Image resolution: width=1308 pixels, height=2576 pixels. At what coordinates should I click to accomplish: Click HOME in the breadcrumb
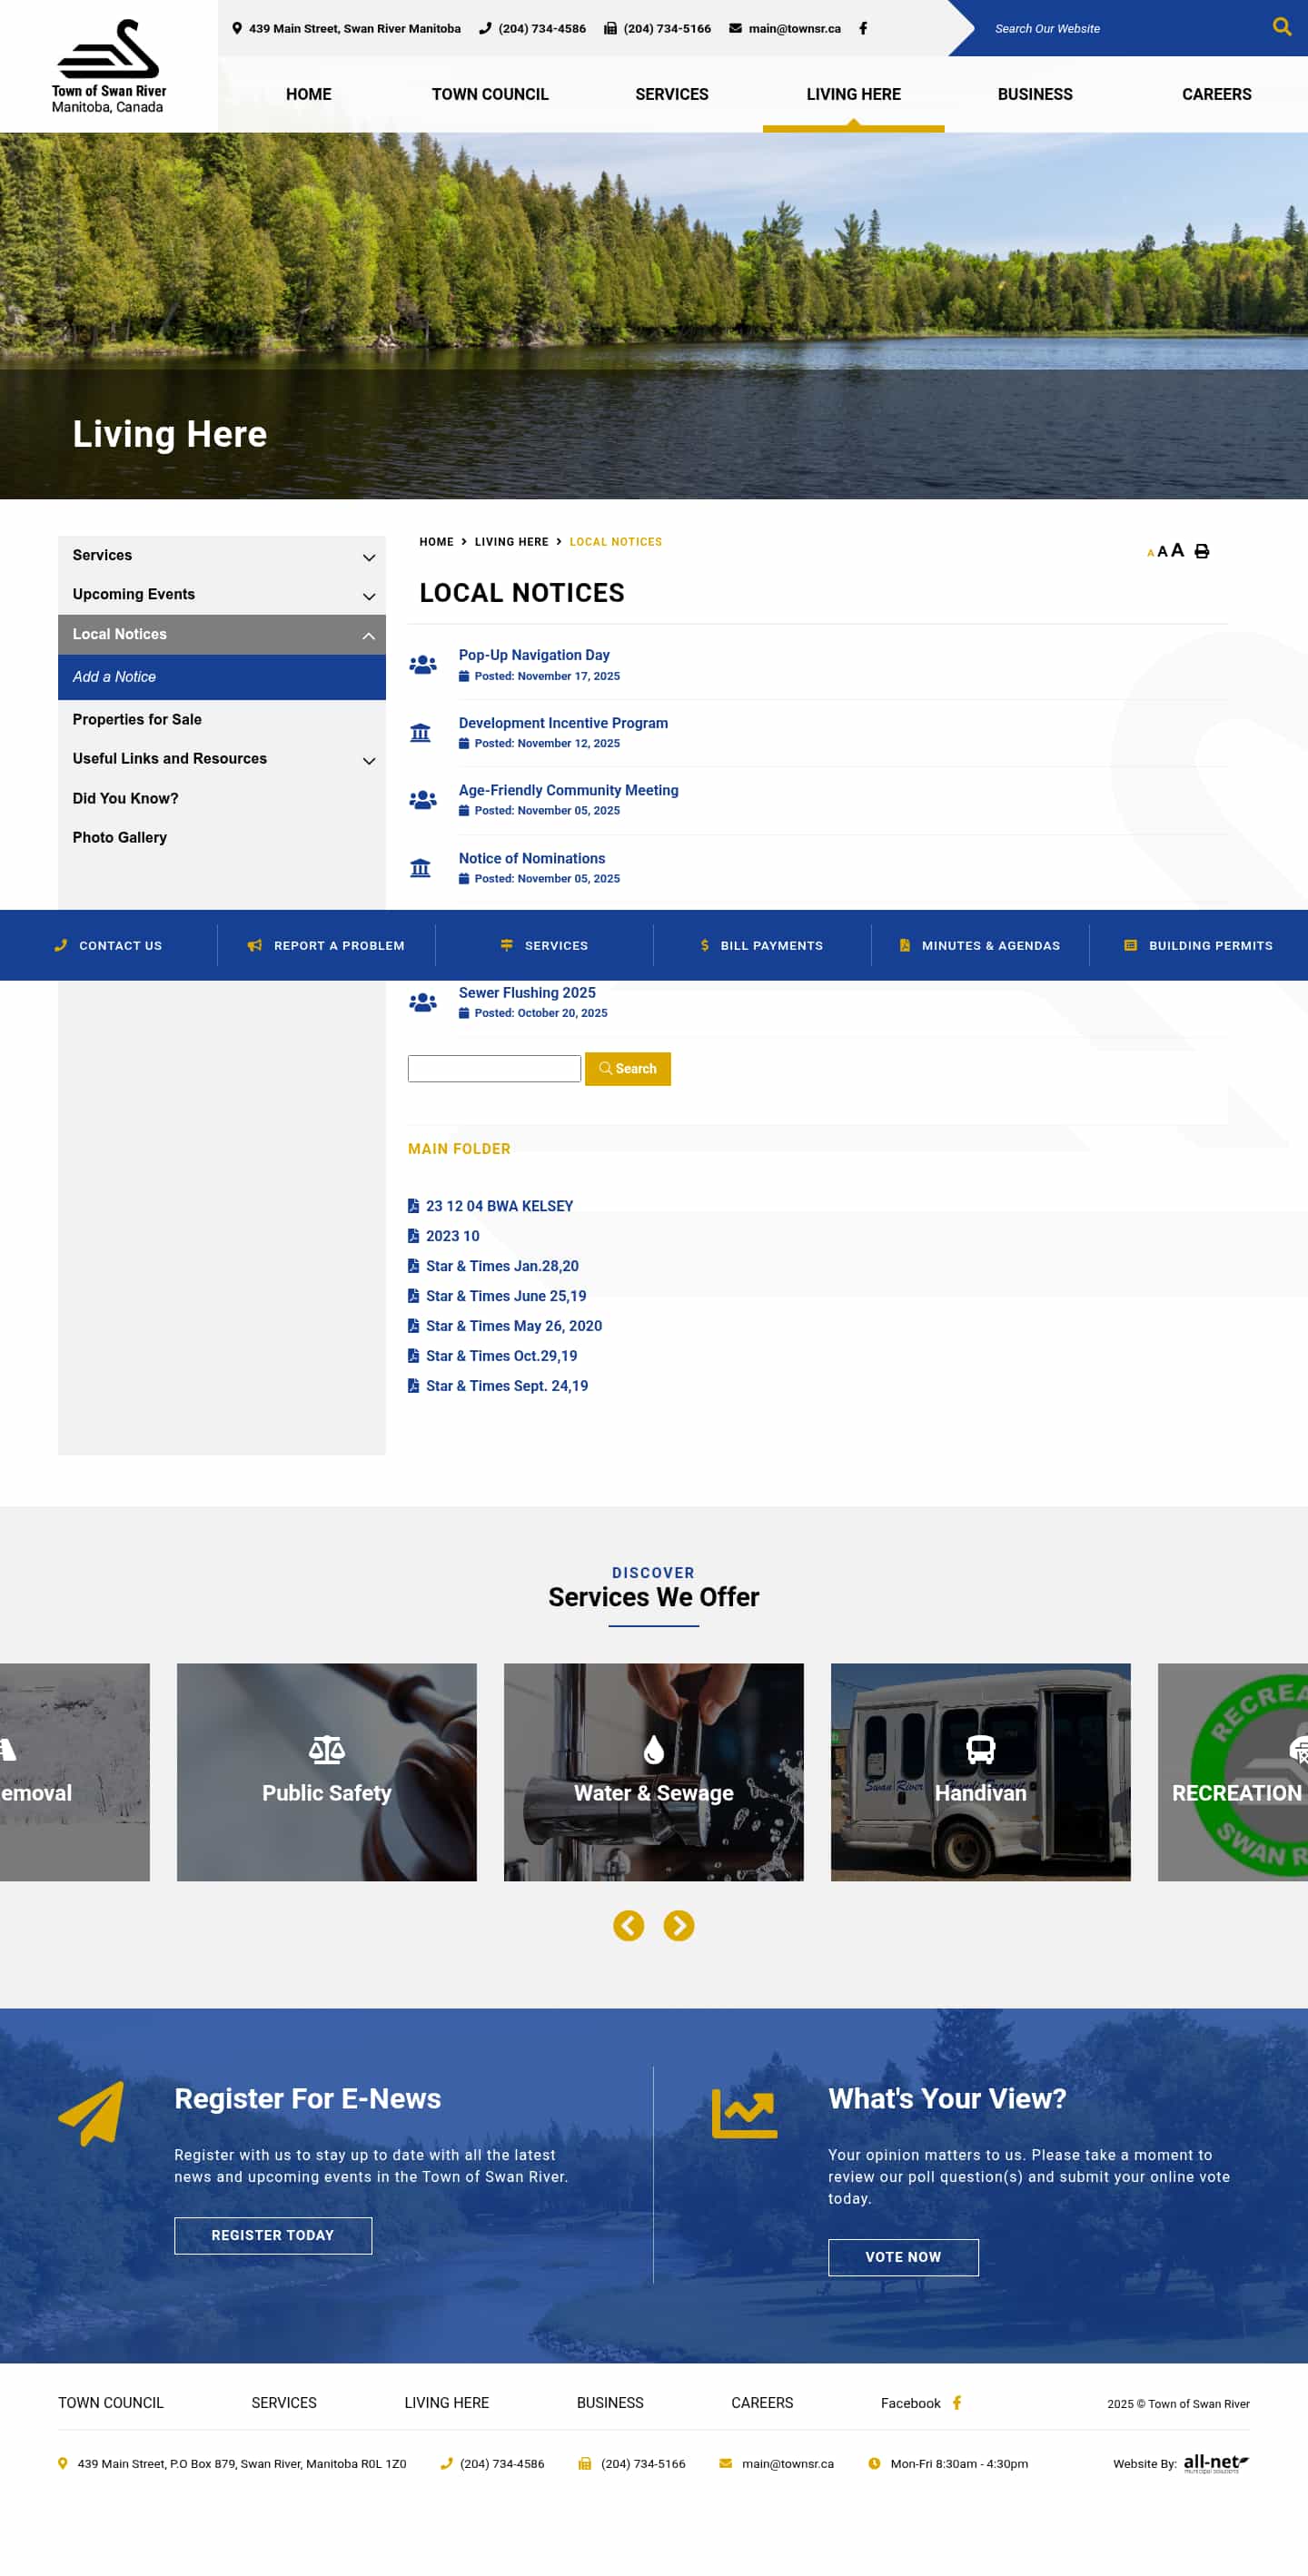[436, 541]
